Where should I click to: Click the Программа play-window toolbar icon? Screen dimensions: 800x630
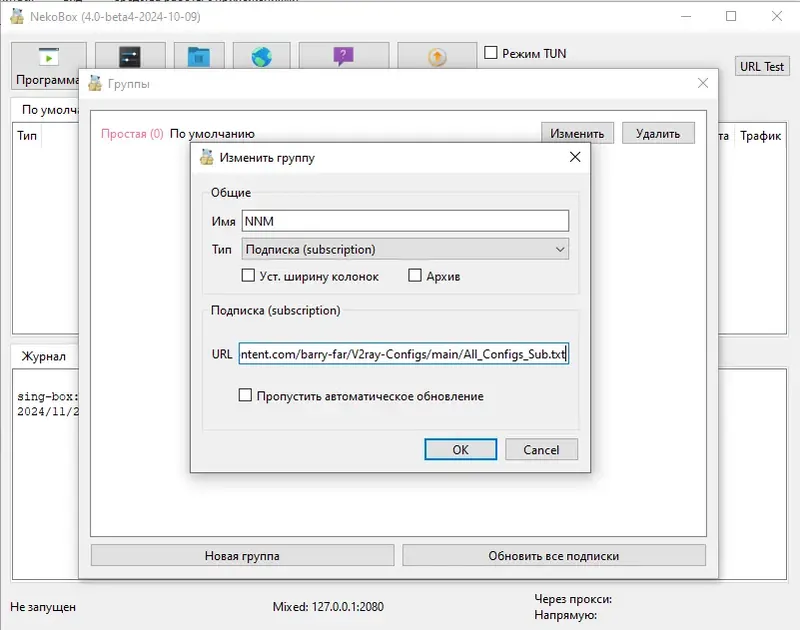(48, 57)
